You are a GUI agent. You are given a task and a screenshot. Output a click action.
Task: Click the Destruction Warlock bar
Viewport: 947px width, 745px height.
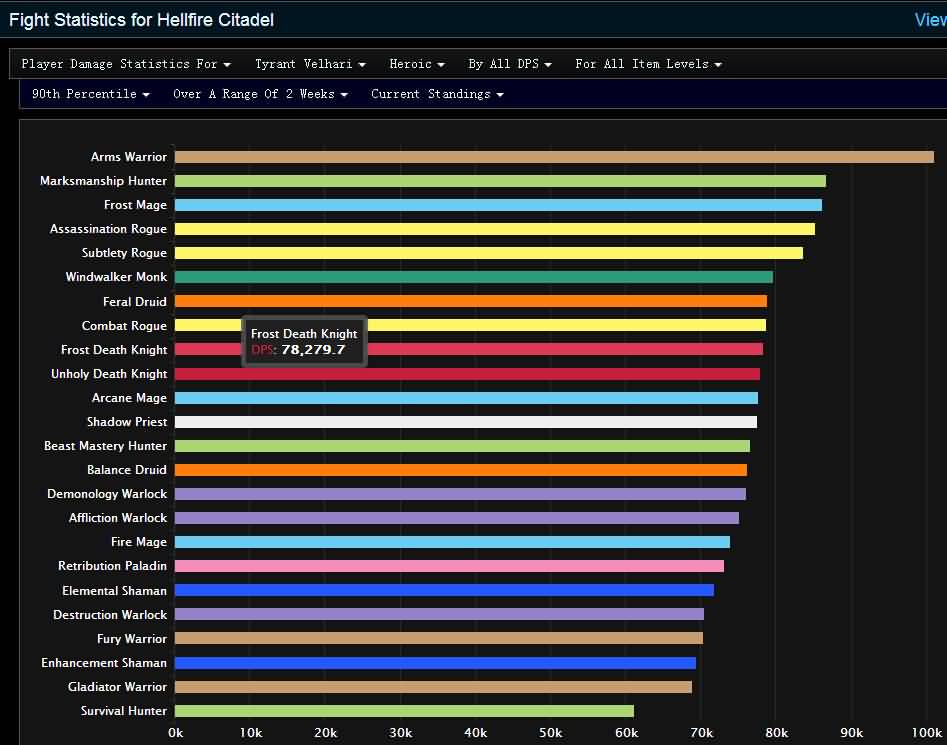[x=439, y=615]
